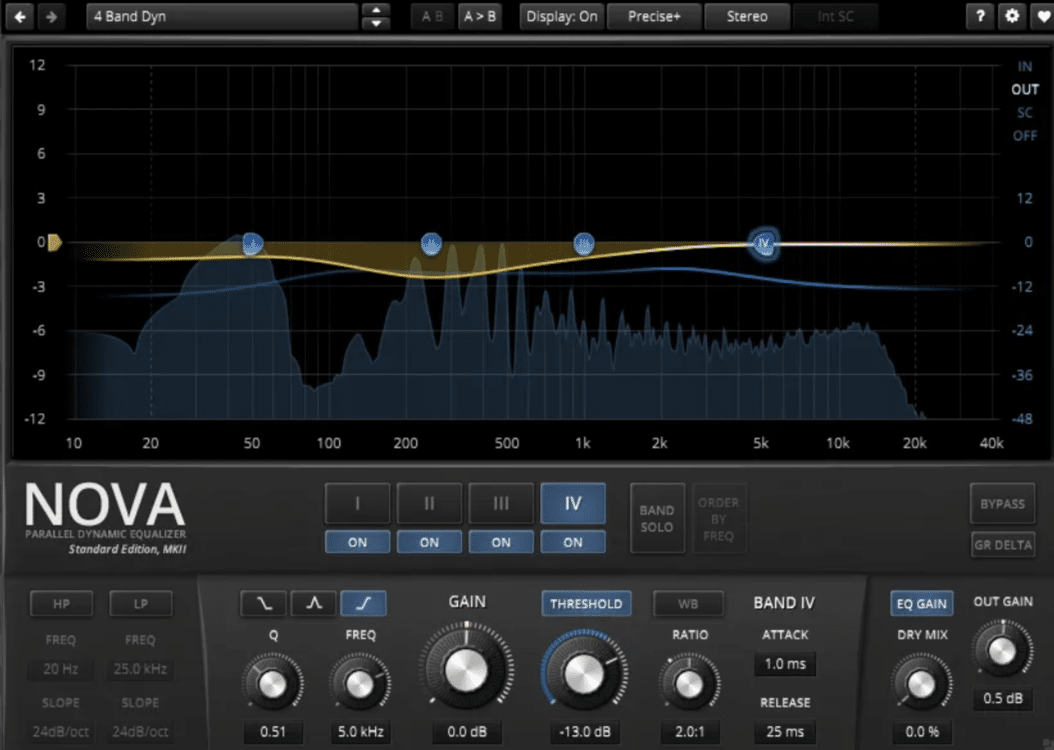This screenshot has height=750, width=1054.
Task: Click the OUT GAIN knob
Action: pos(1002,651)
